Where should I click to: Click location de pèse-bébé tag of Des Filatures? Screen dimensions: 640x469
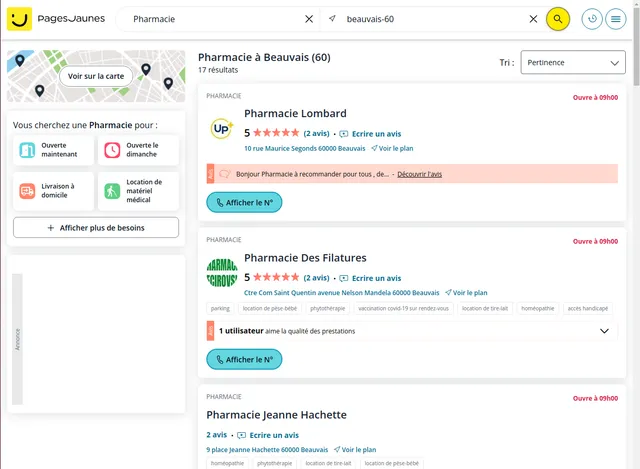pos(270,309)
